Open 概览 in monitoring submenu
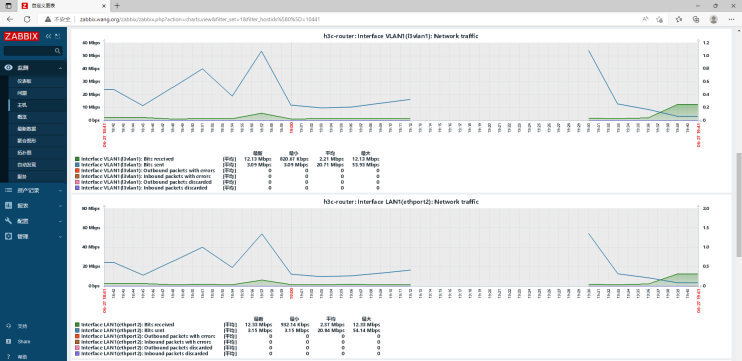Screen dimensions: 742x361 22,117
